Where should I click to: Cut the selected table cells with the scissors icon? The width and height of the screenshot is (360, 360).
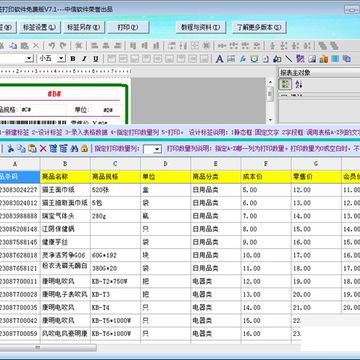coord(10,148)
